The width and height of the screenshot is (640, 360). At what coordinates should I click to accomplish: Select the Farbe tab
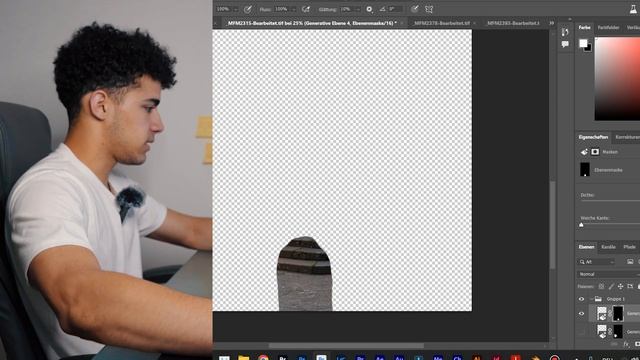[x=584, y=27]
